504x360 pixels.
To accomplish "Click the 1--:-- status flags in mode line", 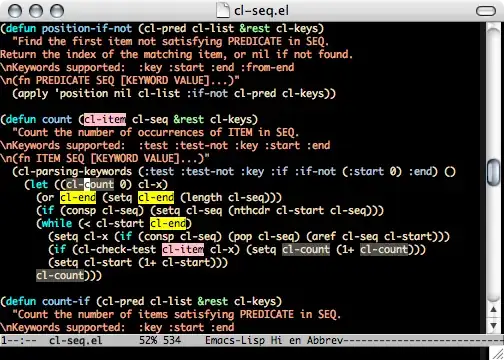I will click(19, 341).
